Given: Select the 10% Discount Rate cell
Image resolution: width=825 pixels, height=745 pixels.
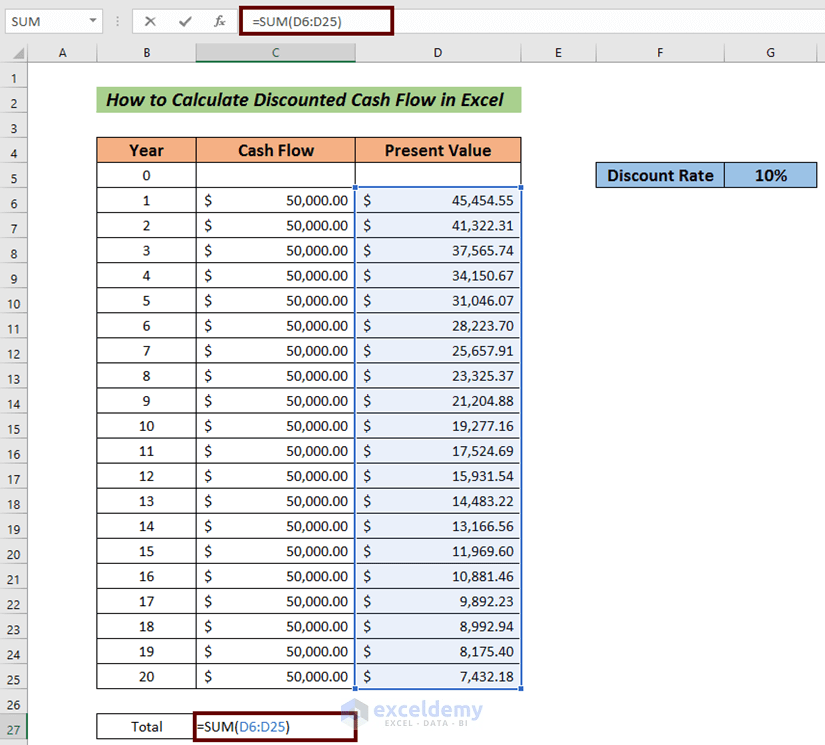Looking at the screenshot, I should tap(770, 175).
